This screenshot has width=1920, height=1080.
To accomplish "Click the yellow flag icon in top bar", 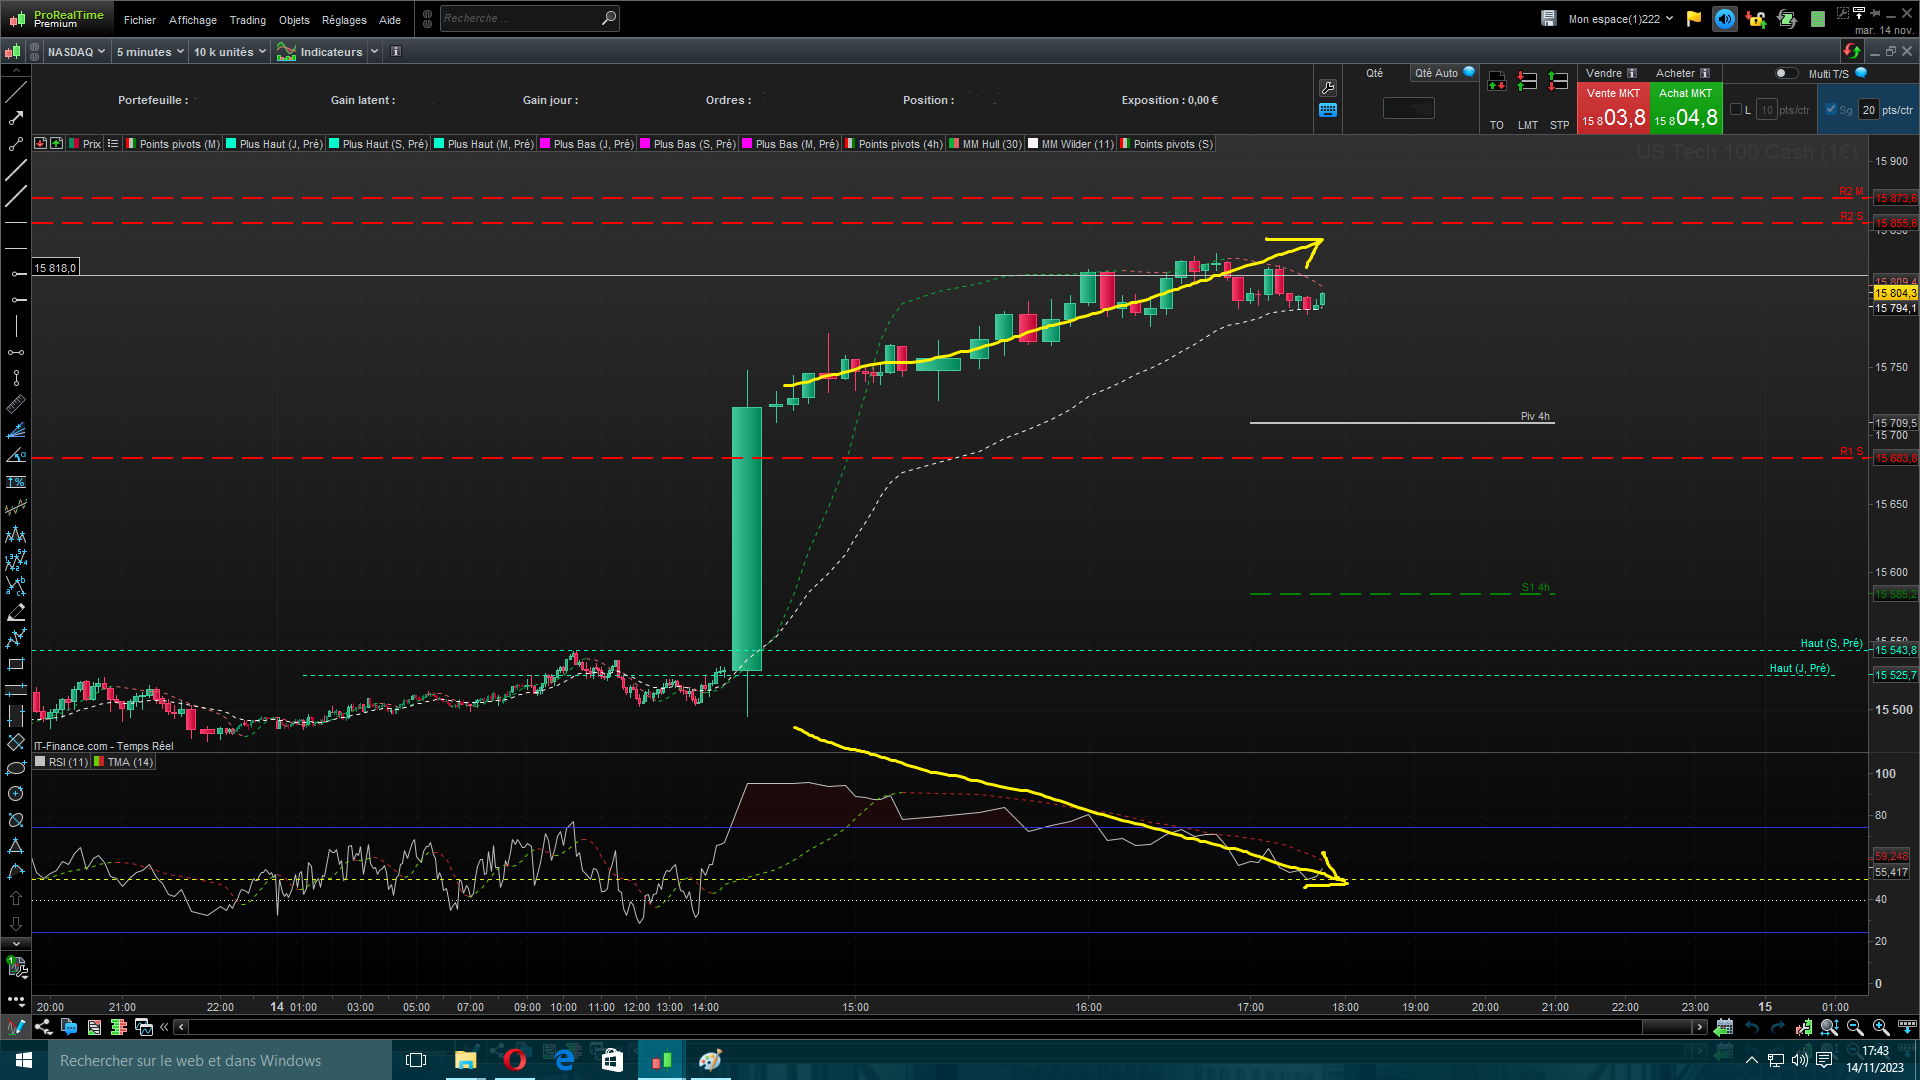I will tap(1693, 19).
